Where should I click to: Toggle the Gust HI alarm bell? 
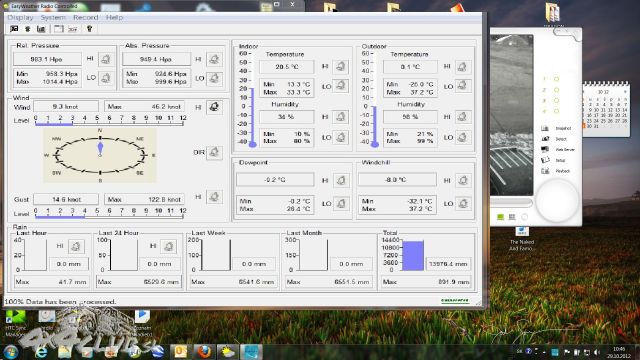point(214,197)
